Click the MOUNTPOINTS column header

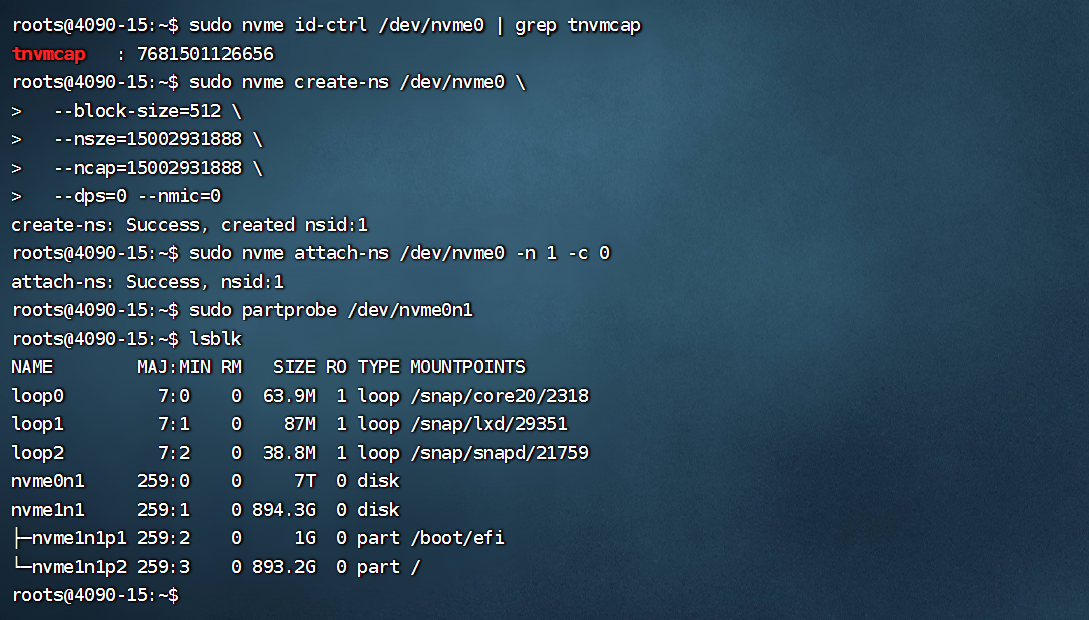coord(467,367)
